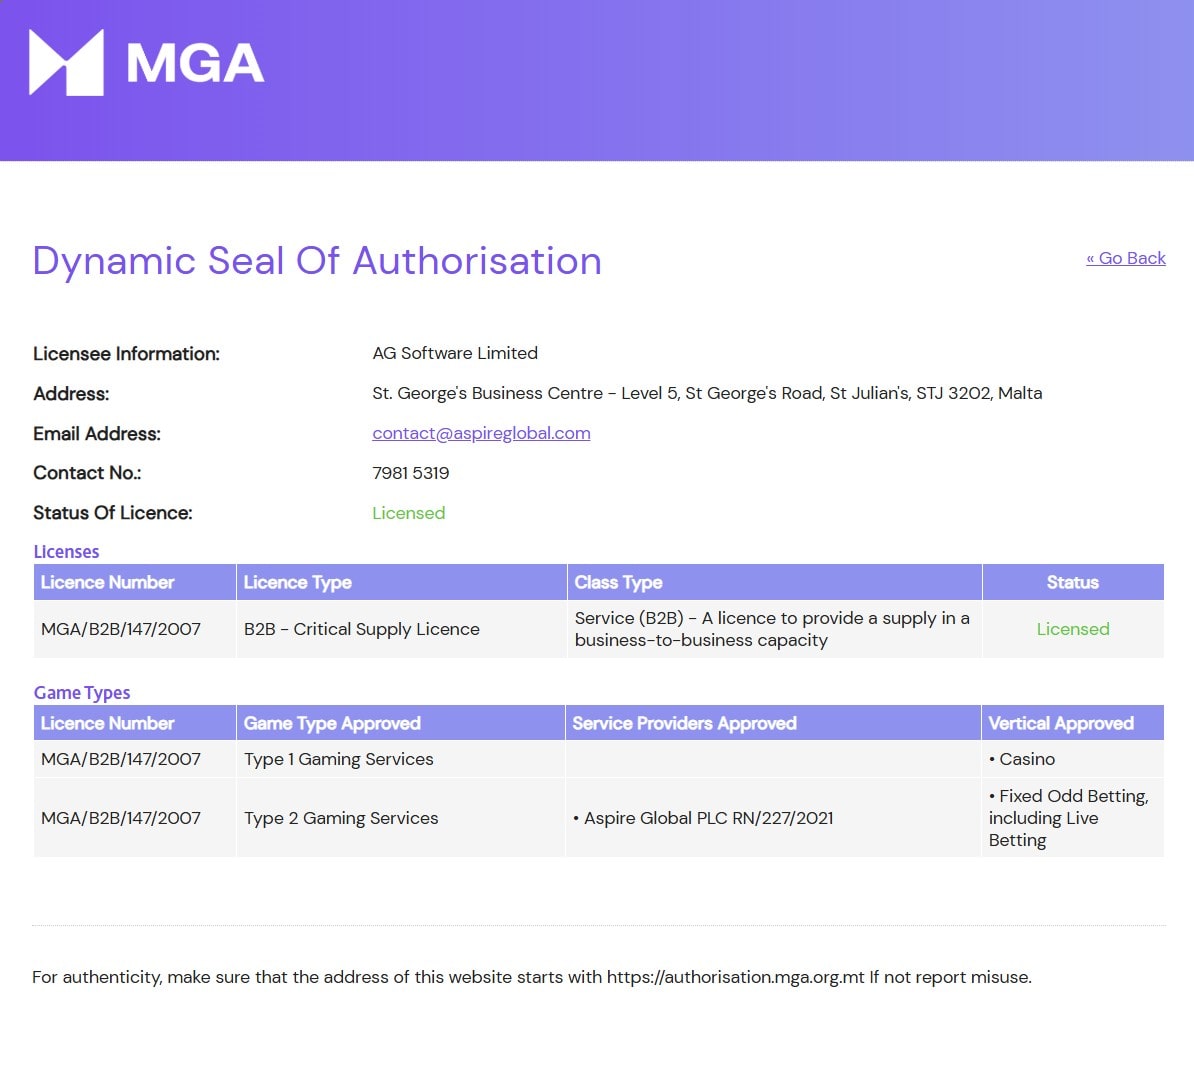Open the contact@aspireglobal.com email link
This screenshot has width=1194, height=1075.
click(481, 433)
